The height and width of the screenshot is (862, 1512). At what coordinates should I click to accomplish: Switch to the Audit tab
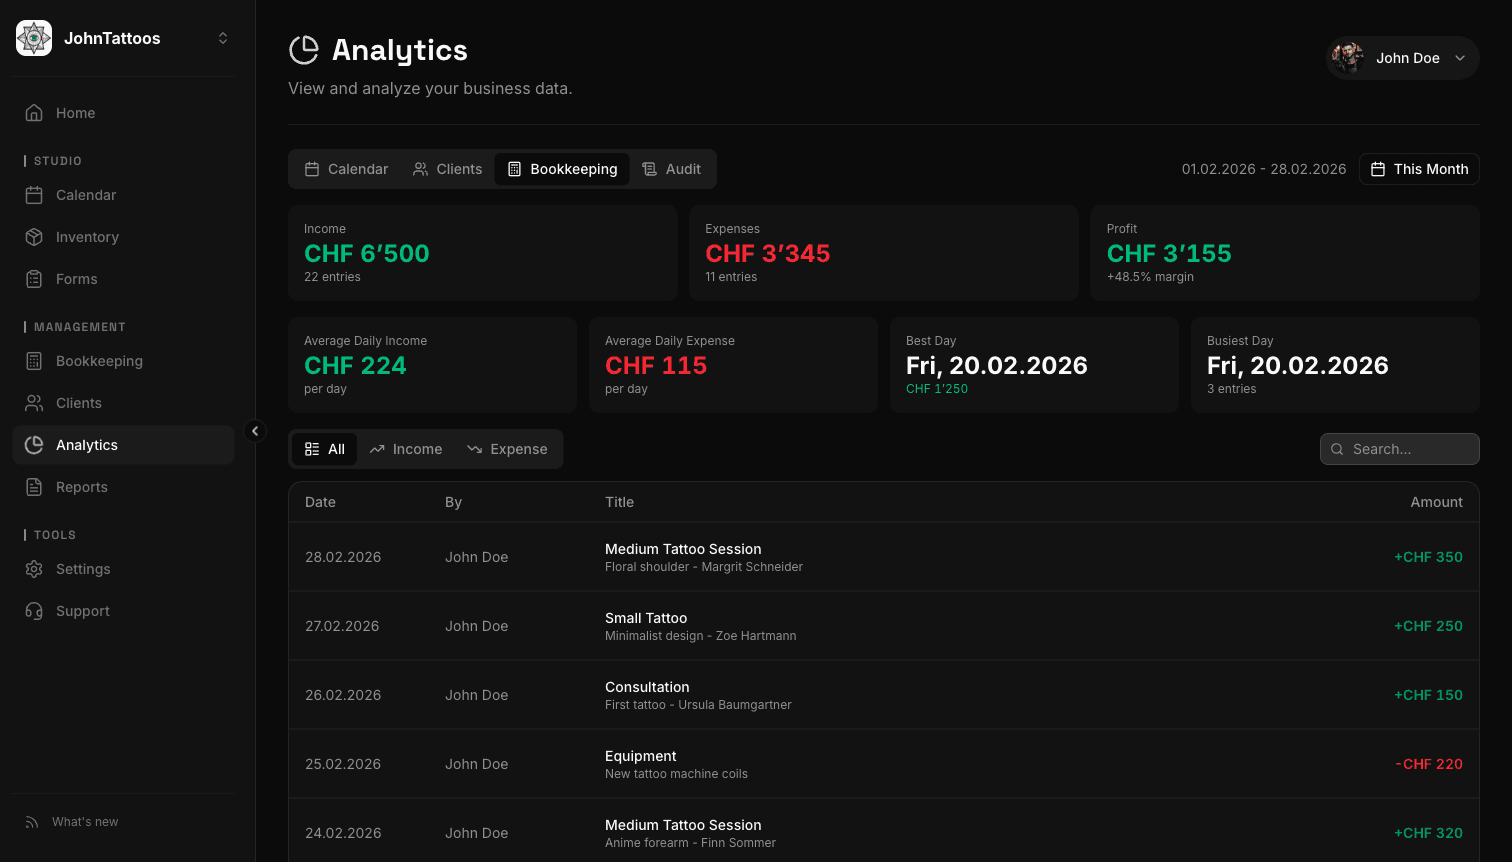point(672,169)
